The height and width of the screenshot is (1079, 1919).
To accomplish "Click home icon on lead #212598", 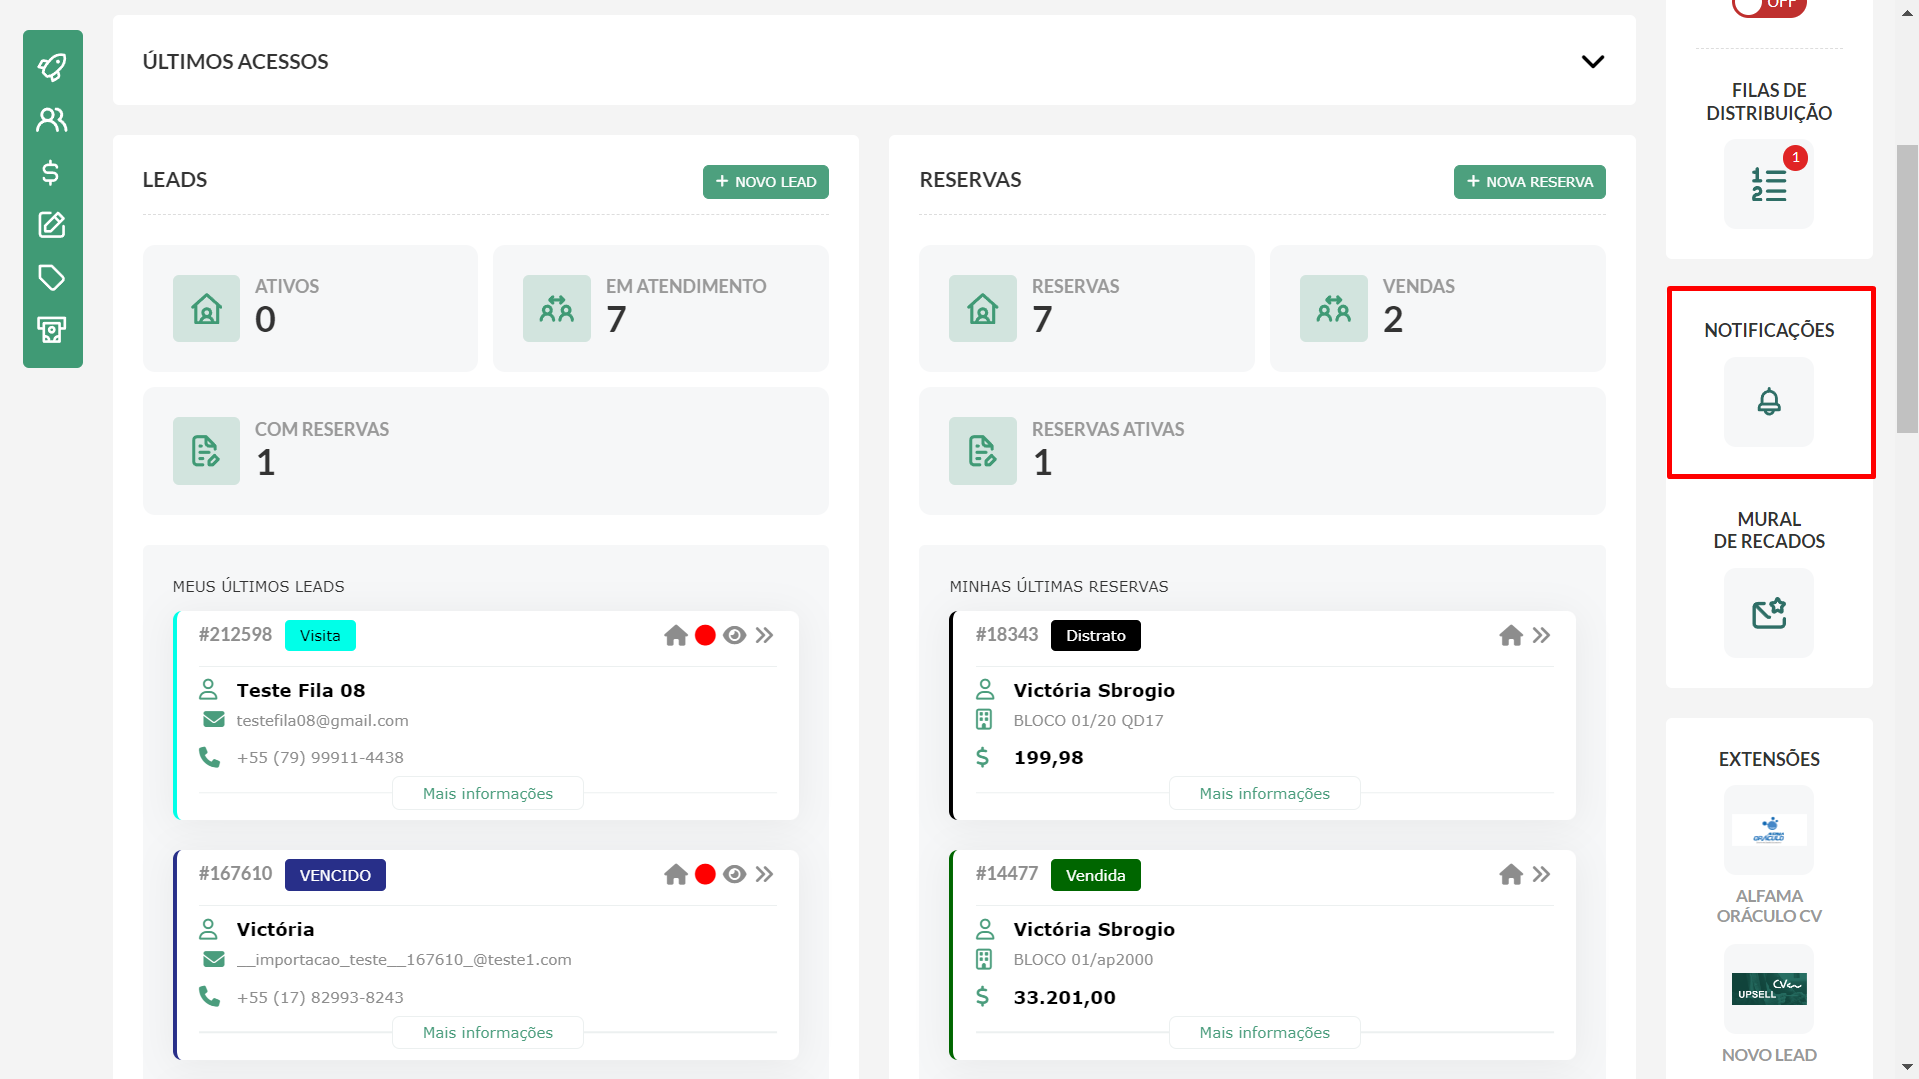I will (676, 636).
